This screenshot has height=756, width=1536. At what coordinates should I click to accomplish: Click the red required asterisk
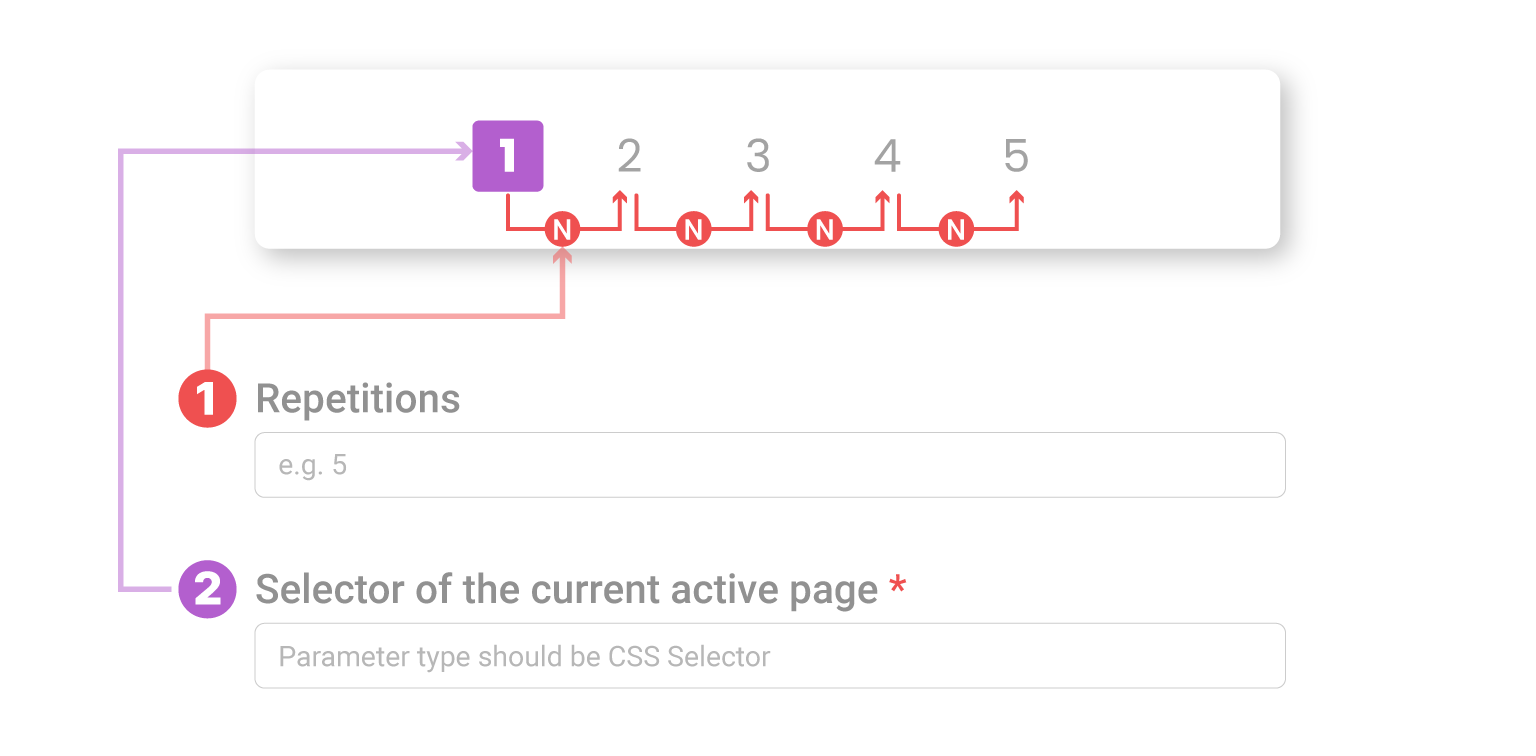898,585
